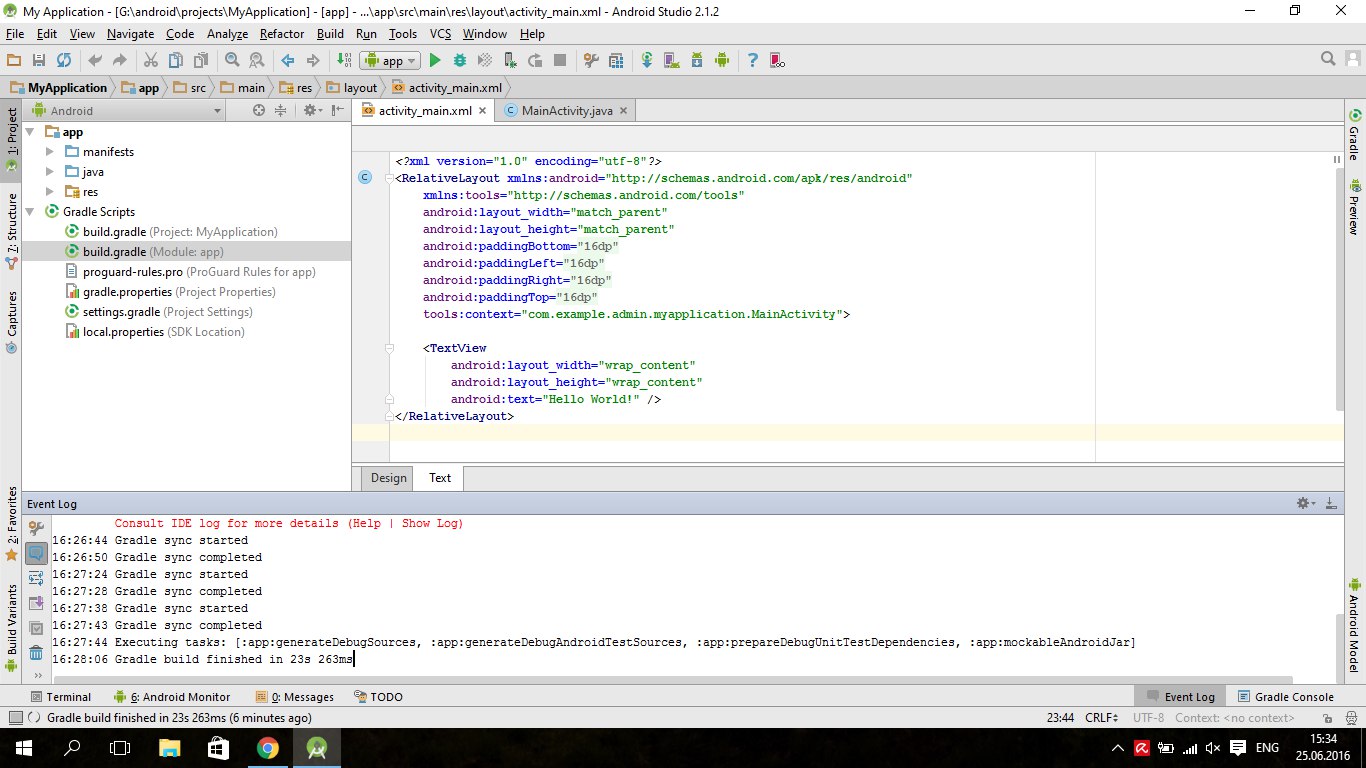Click the Help question mark icon
Viewport: 1366px width, 768px height.
pos(753,60)
